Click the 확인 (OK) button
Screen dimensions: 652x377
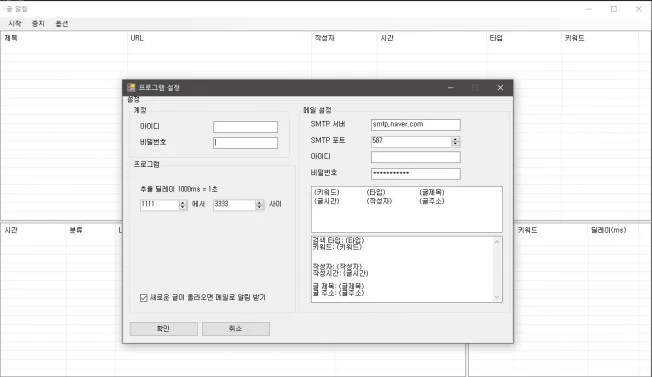click(x=163, y=328)
